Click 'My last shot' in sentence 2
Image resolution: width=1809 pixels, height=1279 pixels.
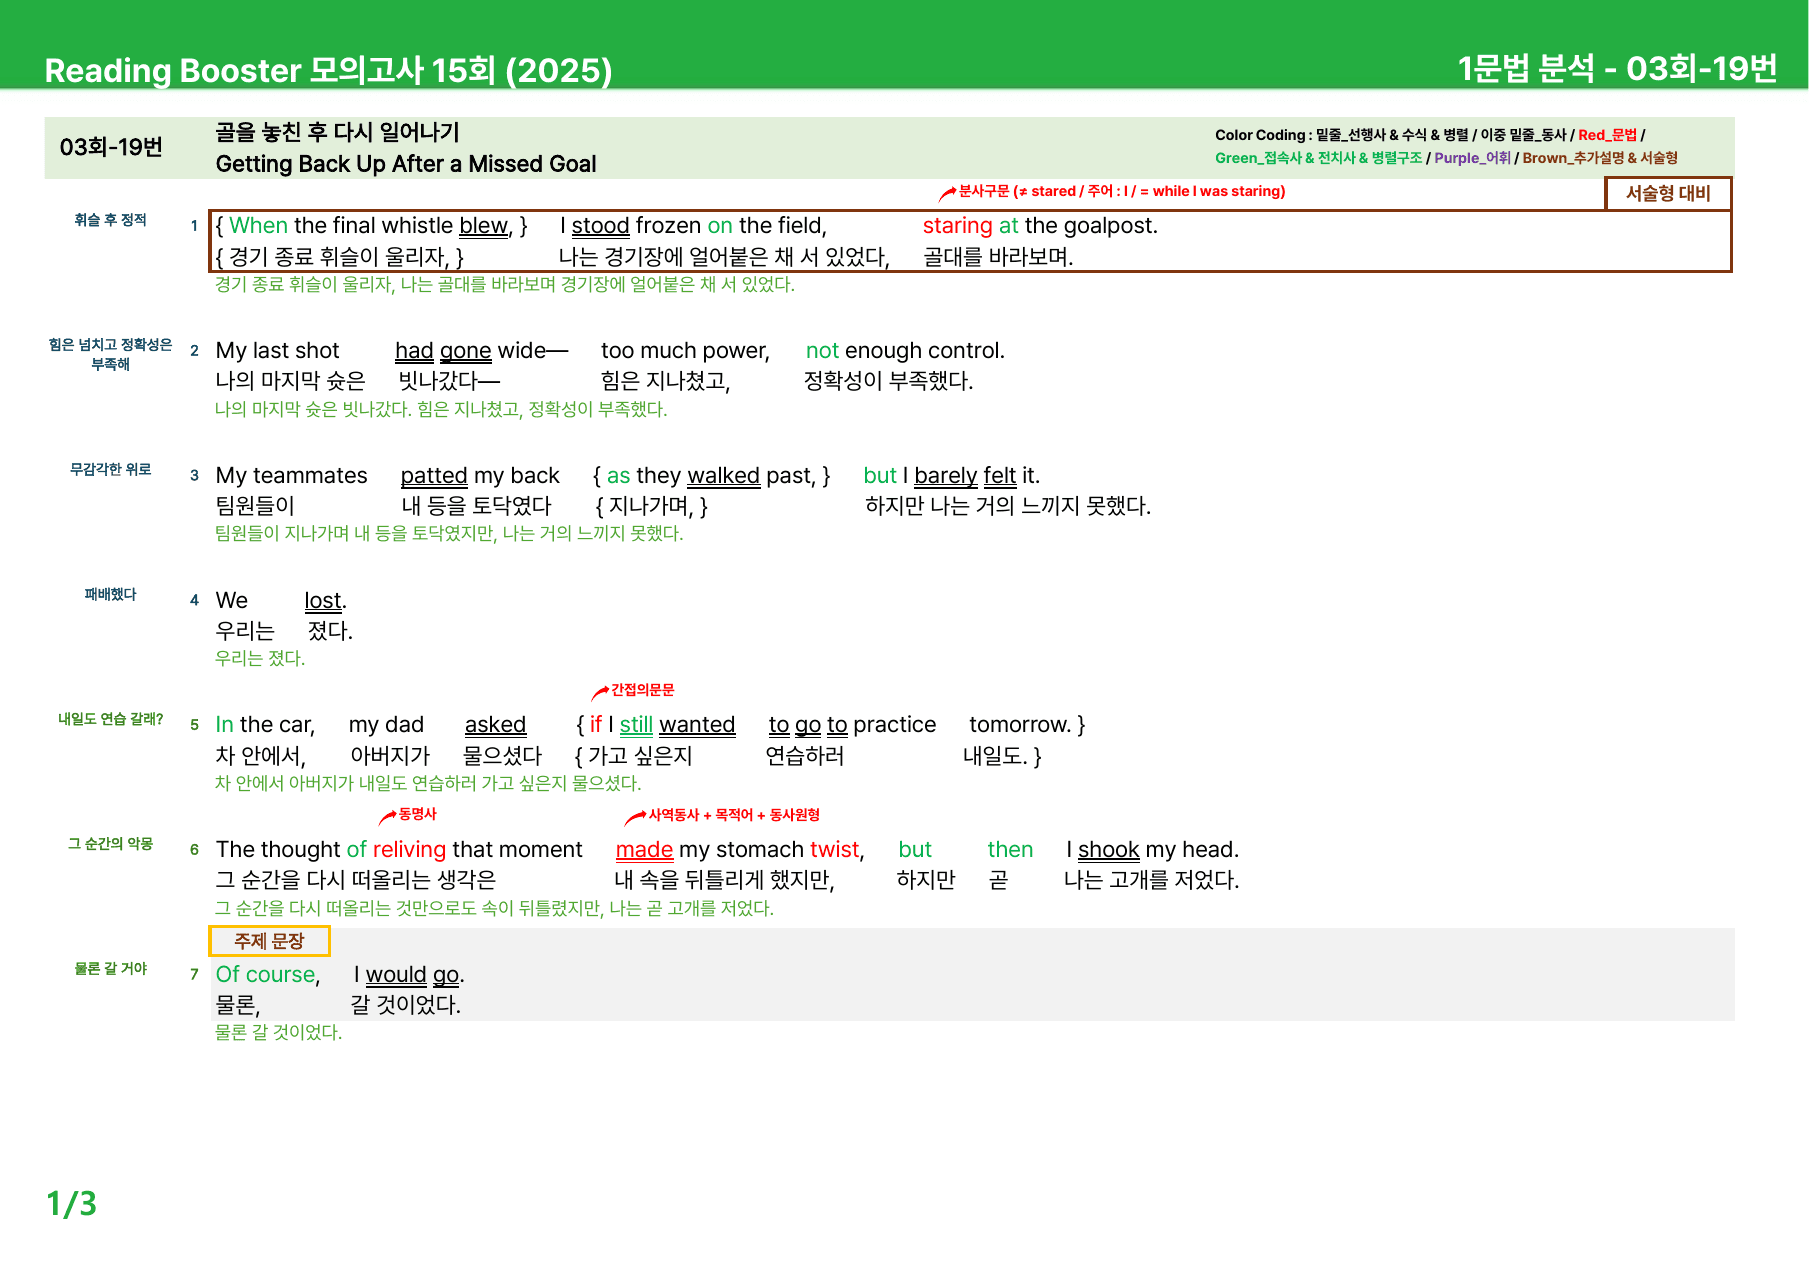coord(277,351)
